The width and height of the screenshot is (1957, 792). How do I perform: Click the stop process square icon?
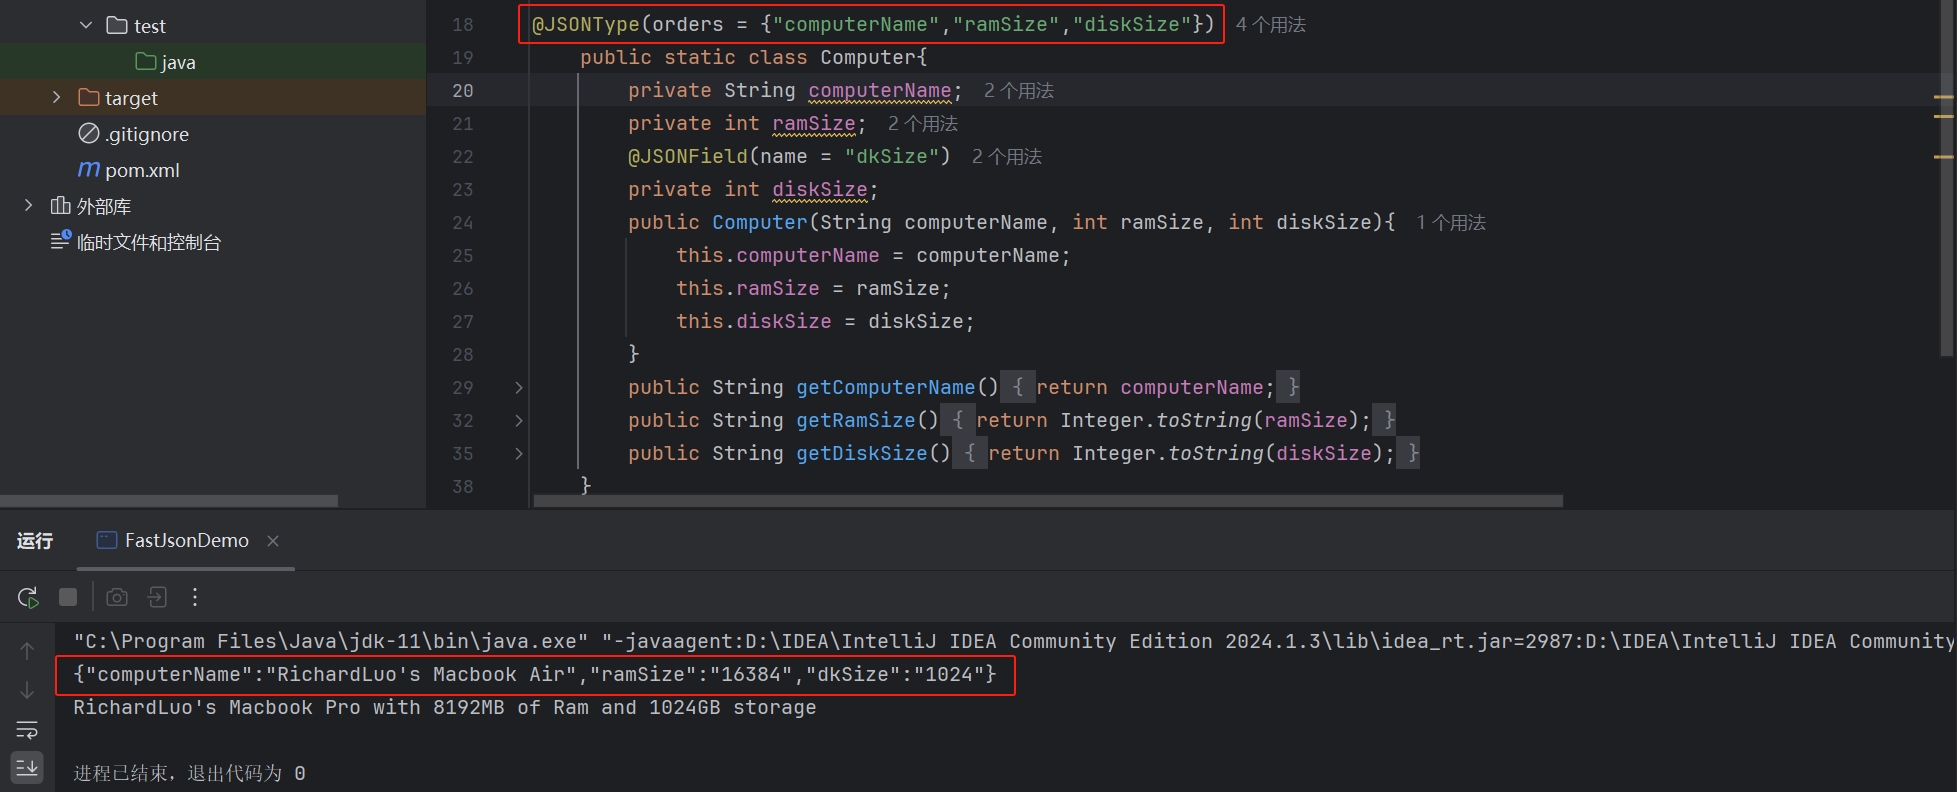[x=68, y=597]
